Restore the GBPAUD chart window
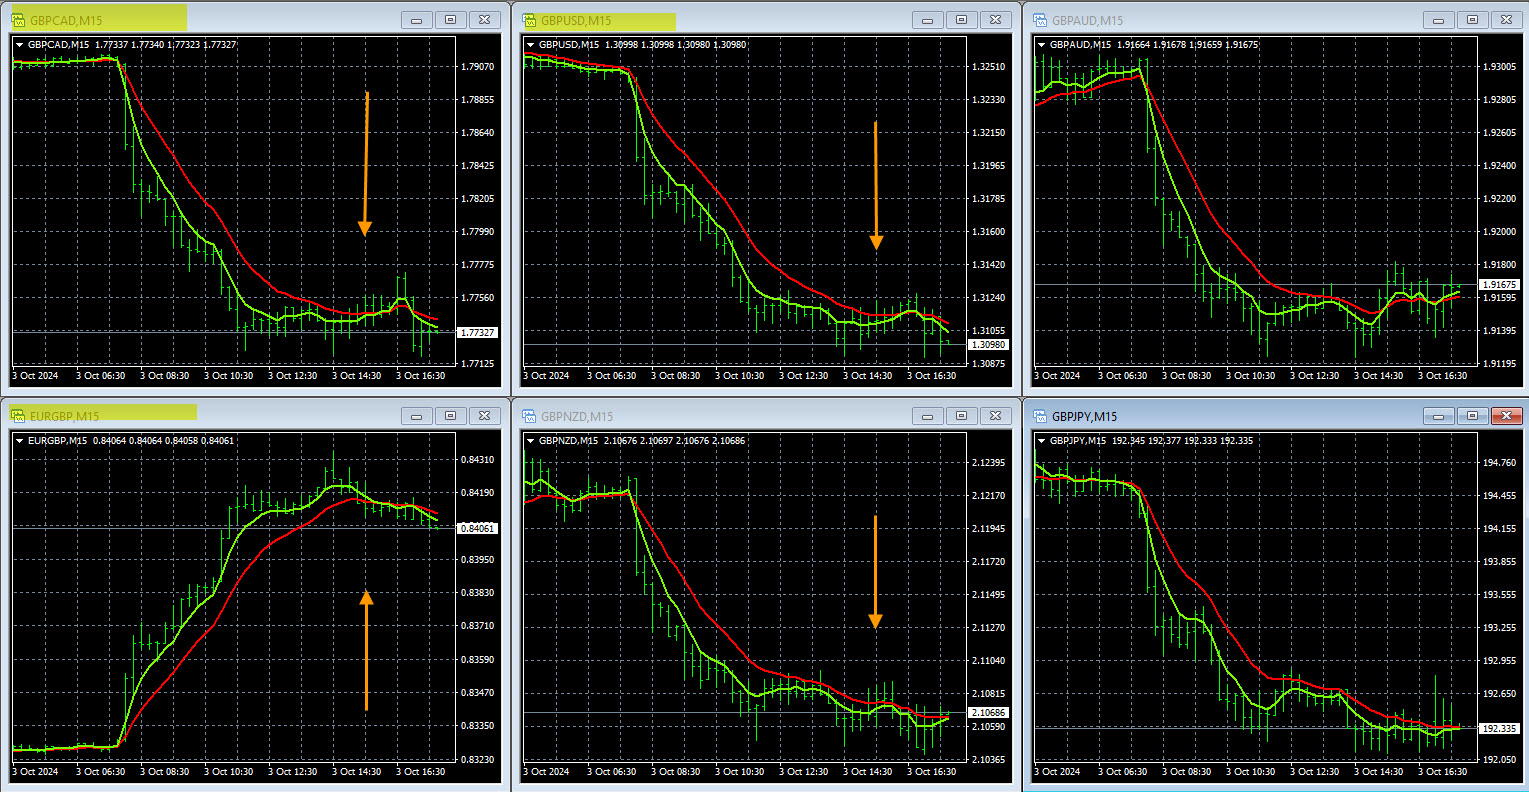The width and height of the screenshot is (1529, 792). point(1473,20)
